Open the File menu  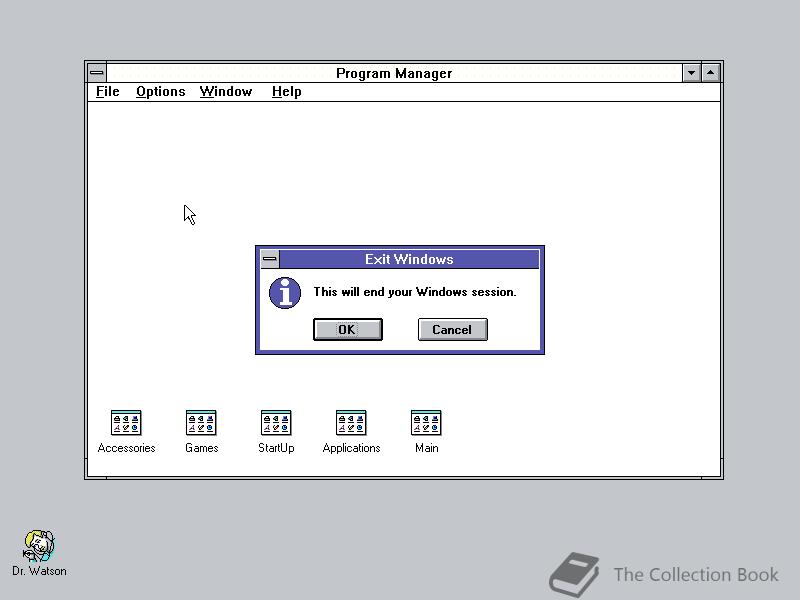(108, 92)
